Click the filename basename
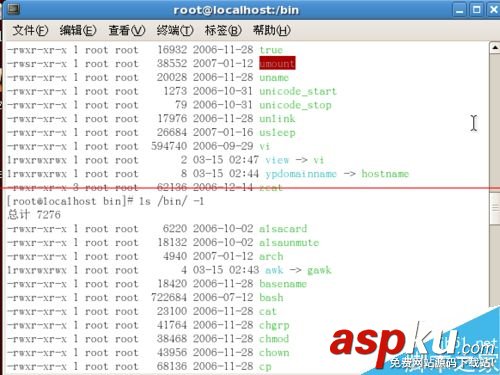The width and height of the screenshot is (500, 375). (283, 284)
